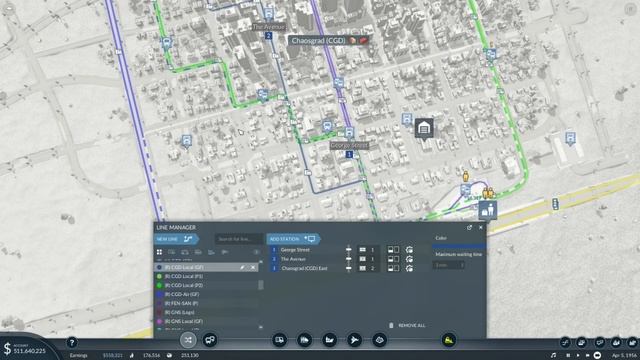Open the airplane construction menu
640x360 pixels.
pos(354,340)
